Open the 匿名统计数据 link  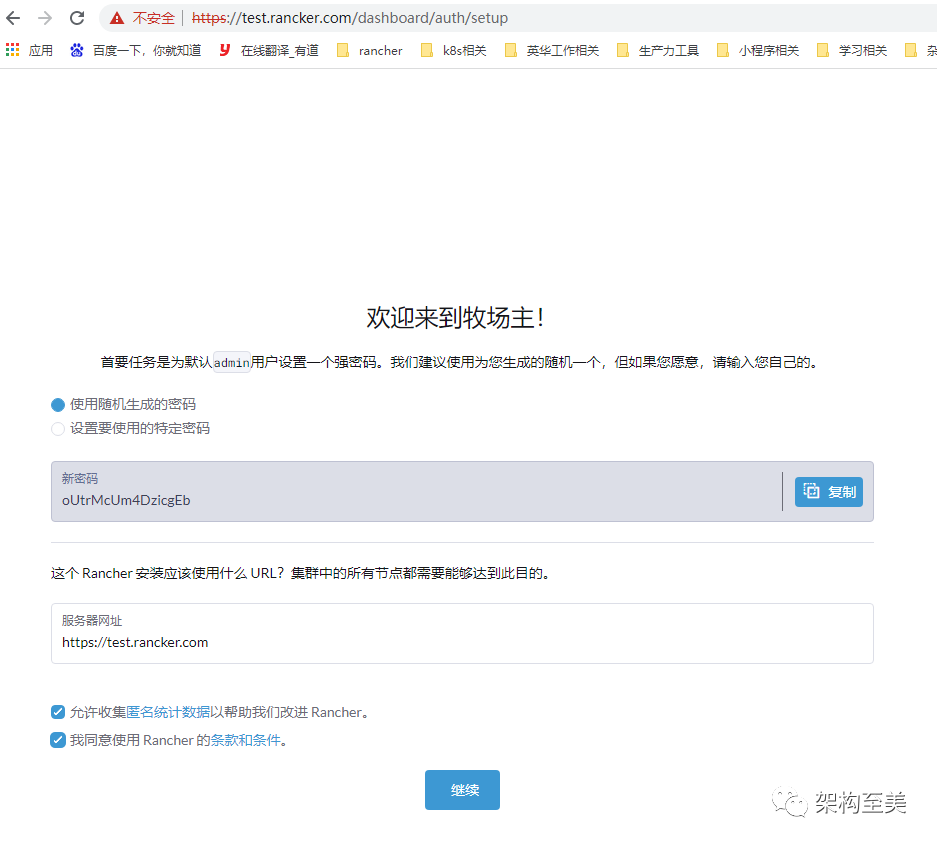(x=168, y=712)
